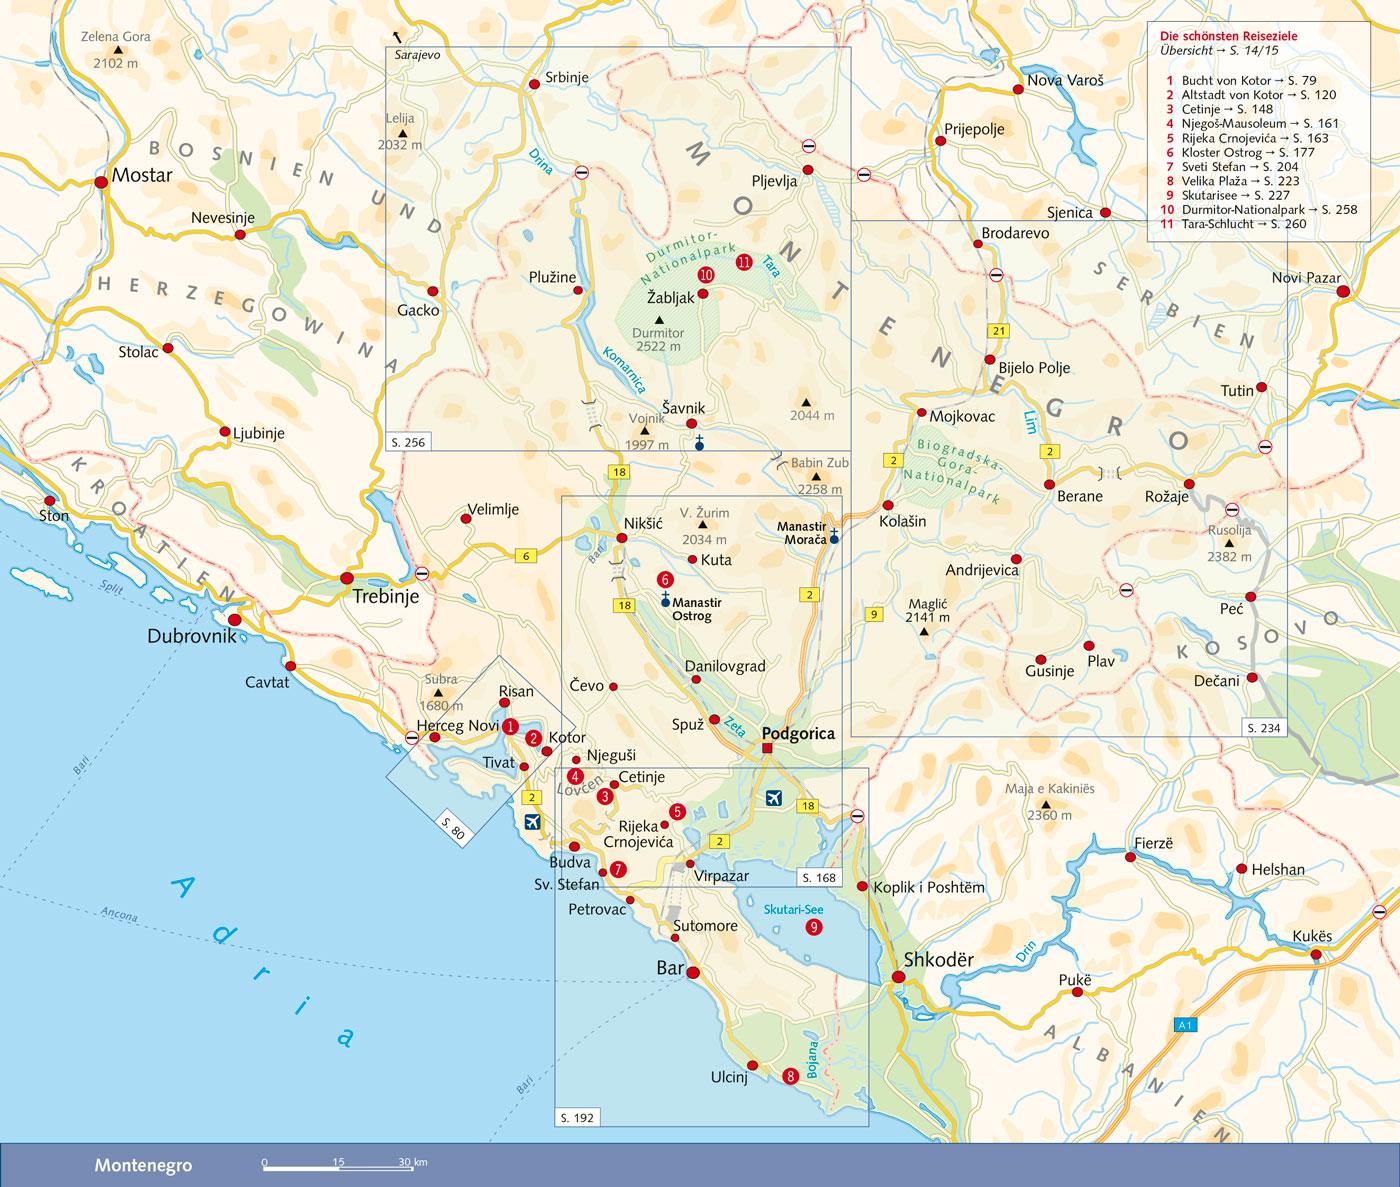The image size is (1400, 1187).
Task: Click the Dubrovnik city marker dot
Action: point(235,620)
